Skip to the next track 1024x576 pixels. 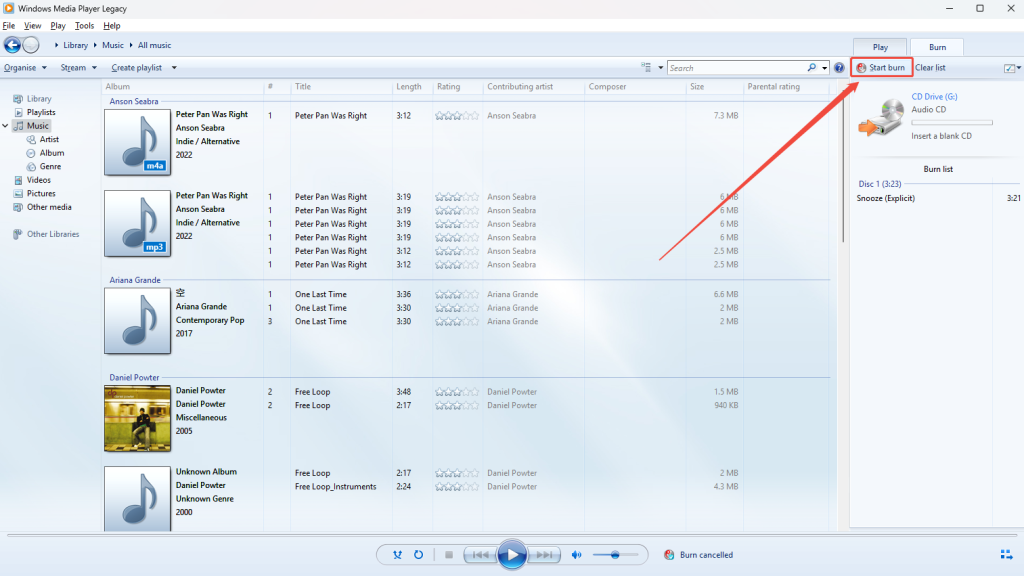point(544,555)
